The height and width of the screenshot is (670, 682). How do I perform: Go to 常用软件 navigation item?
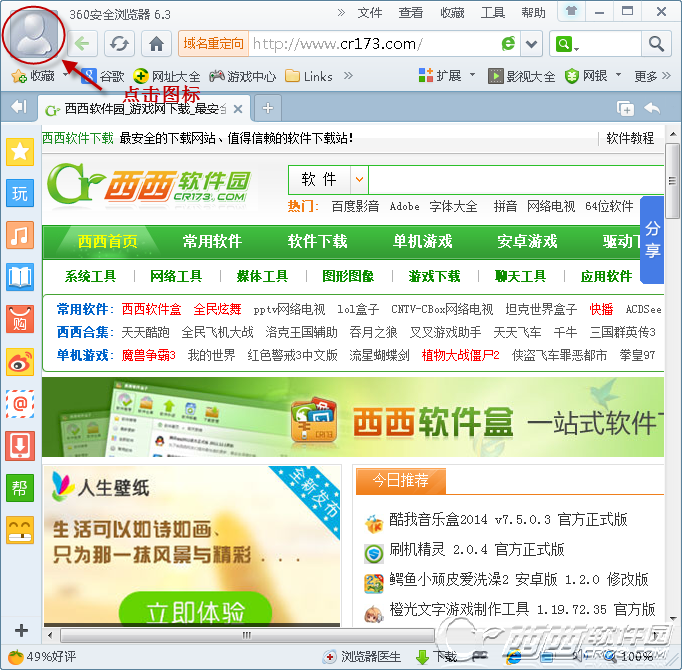pyautogui.click(x=212, y=241)
